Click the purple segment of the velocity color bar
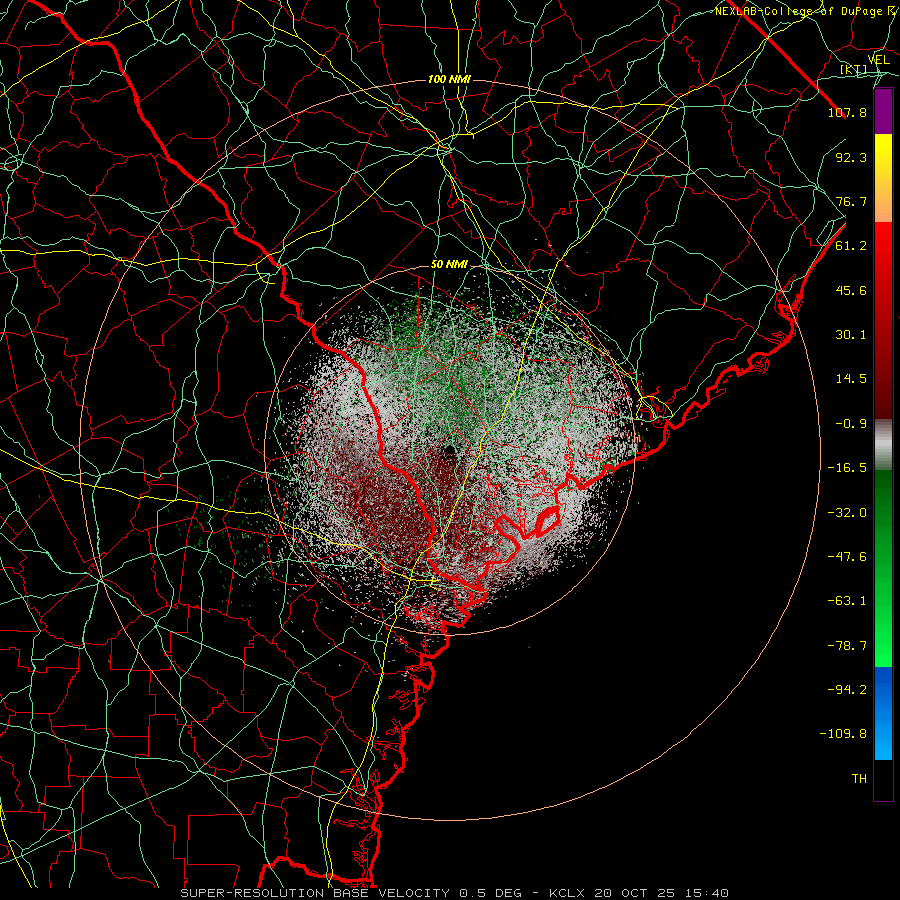This screenshot has width=900, height=900. pyautogui.click(x=883, y=111)
